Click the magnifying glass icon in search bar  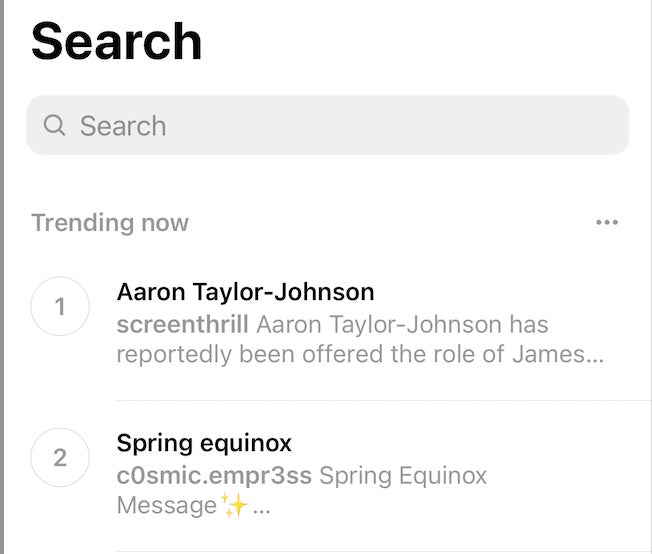55,126
